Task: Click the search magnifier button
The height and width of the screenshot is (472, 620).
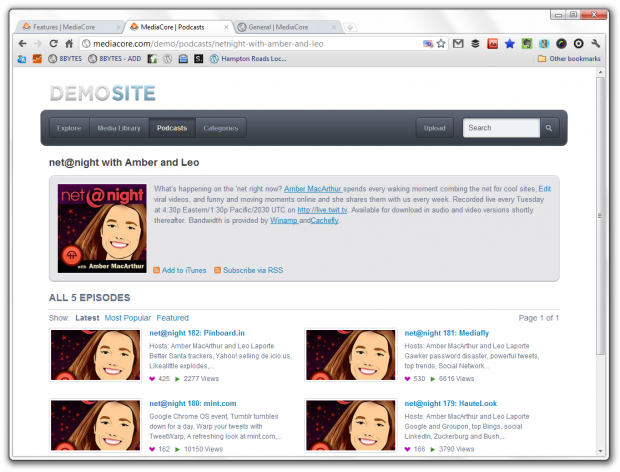Action: tap(549, 128)
